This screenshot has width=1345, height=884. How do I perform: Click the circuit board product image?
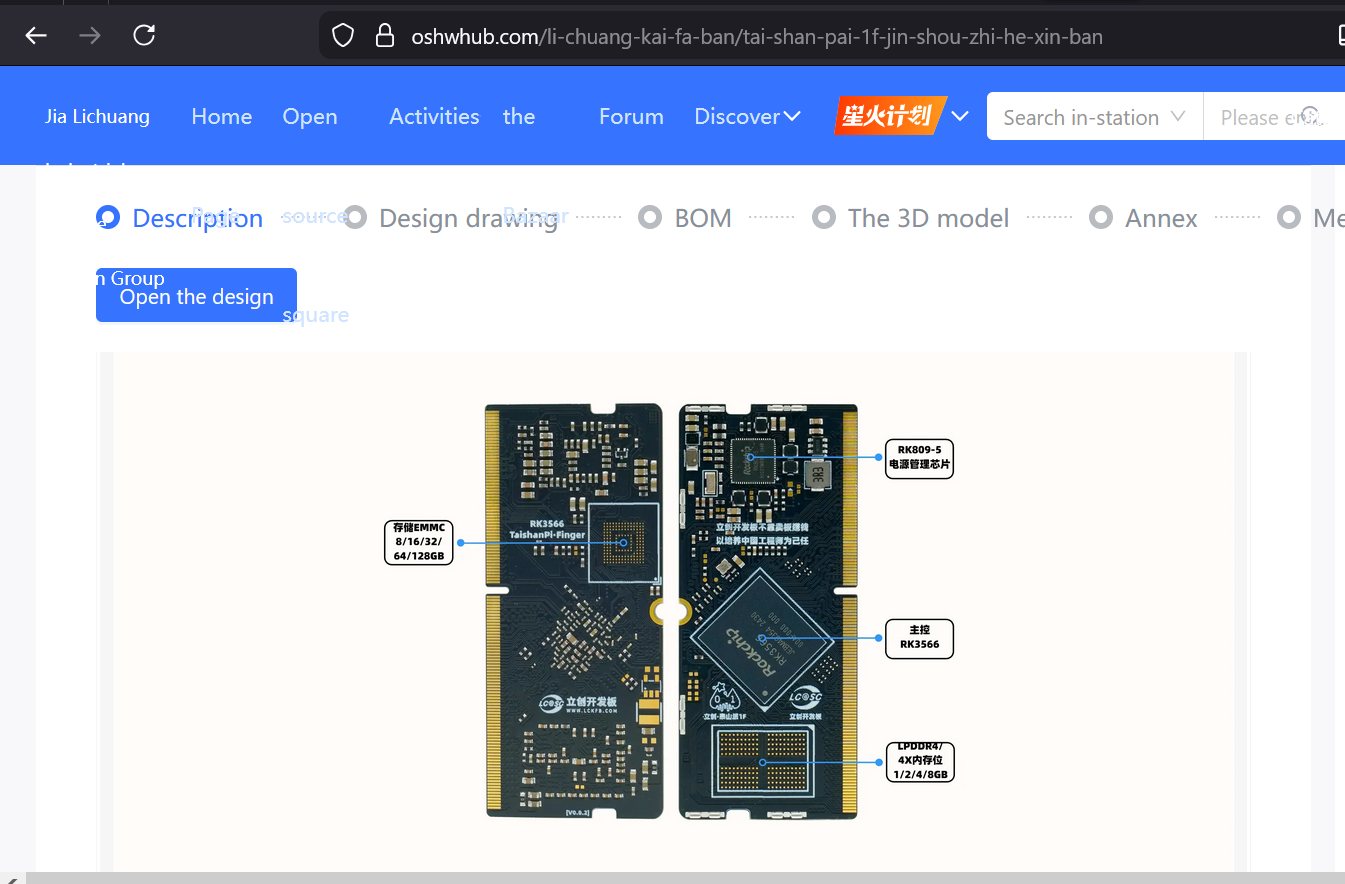click(x=671, y=611)
